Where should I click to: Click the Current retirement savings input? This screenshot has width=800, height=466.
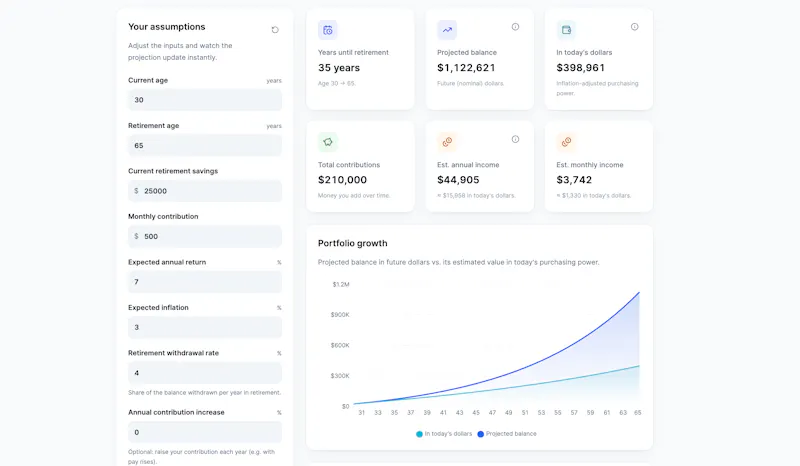205,191
